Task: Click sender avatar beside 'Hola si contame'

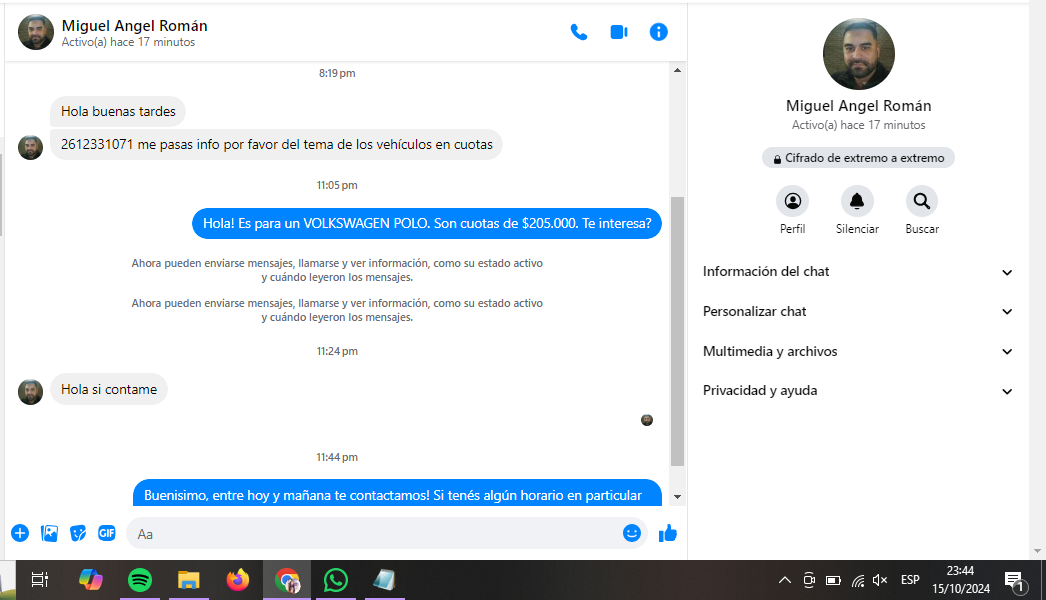Action: pos(30,392)
